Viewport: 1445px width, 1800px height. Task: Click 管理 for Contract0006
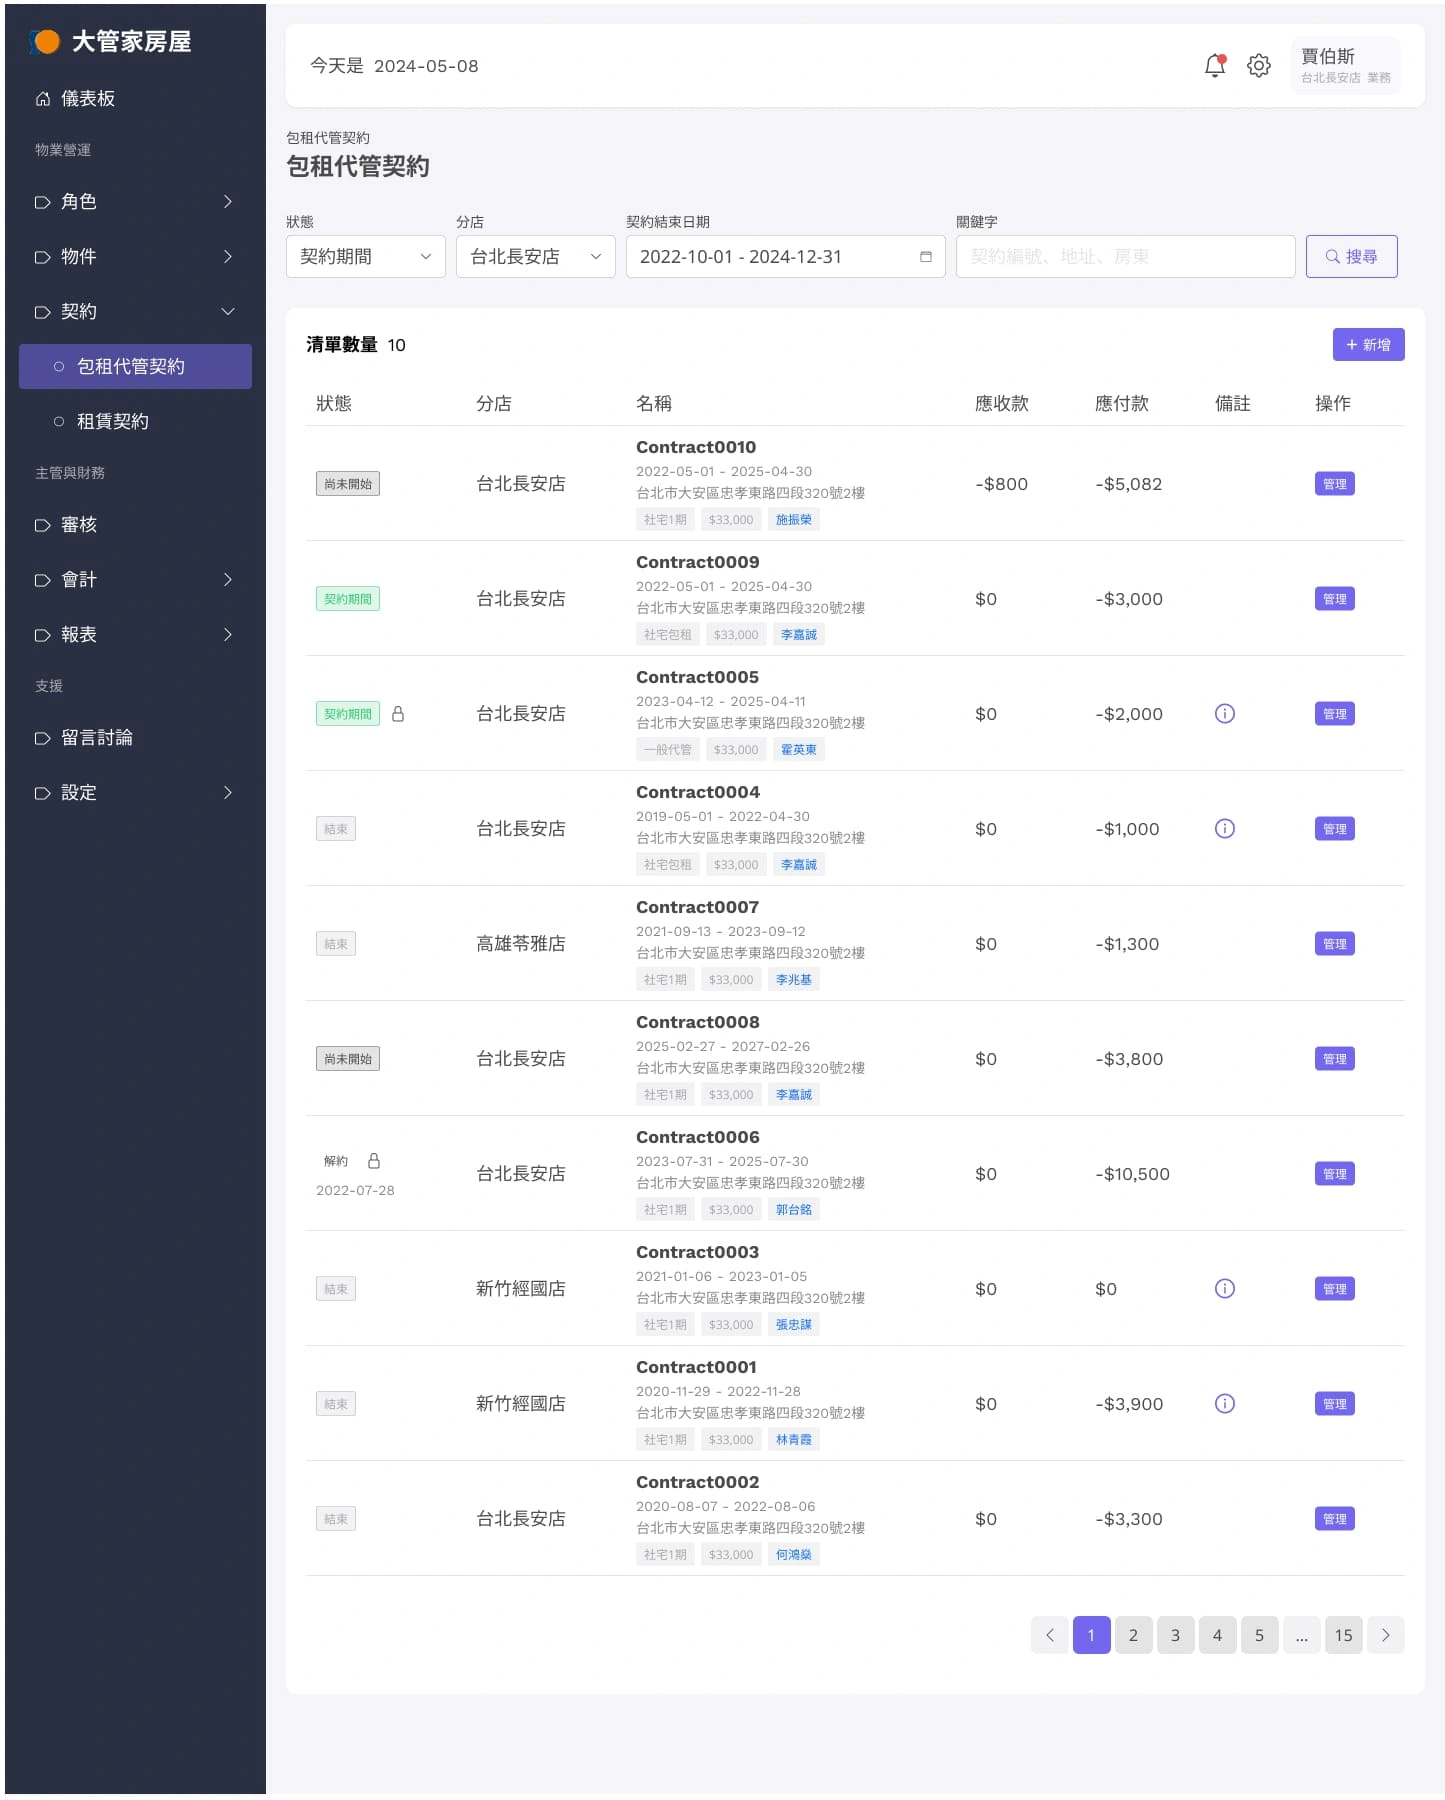(x=1334, y=1174)
